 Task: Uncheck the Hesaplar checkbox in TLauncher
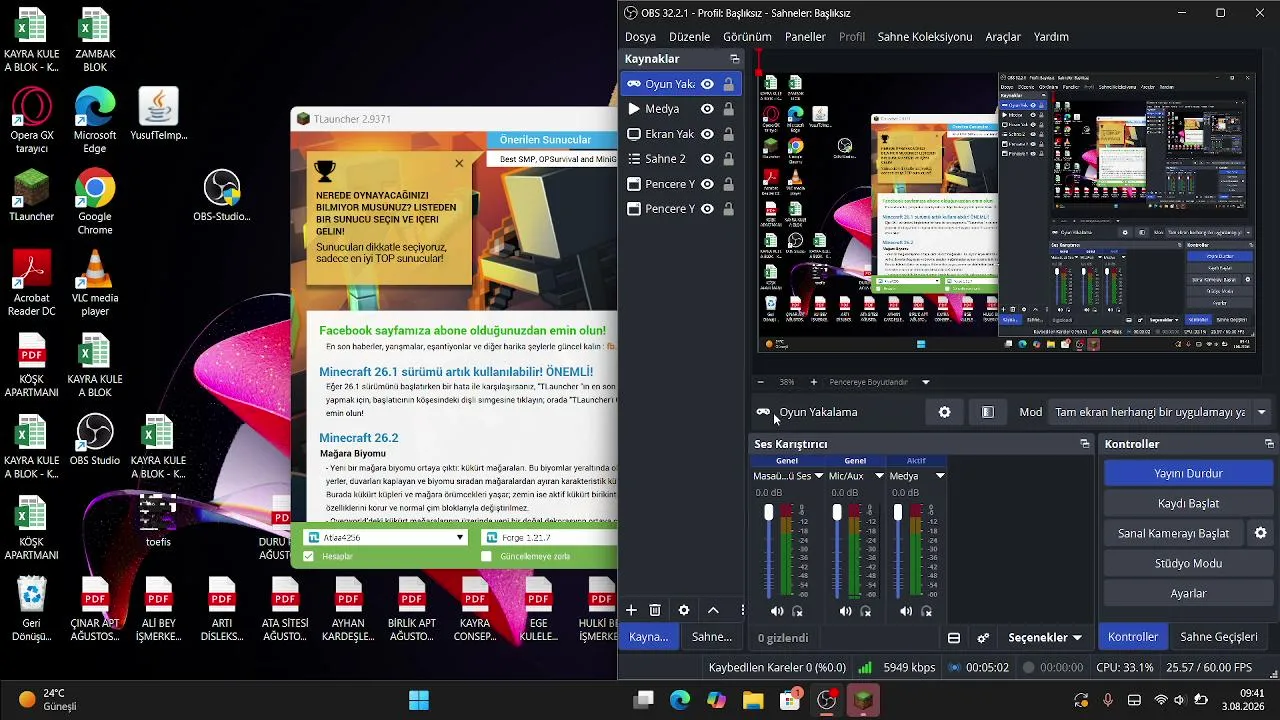[308, 556]
